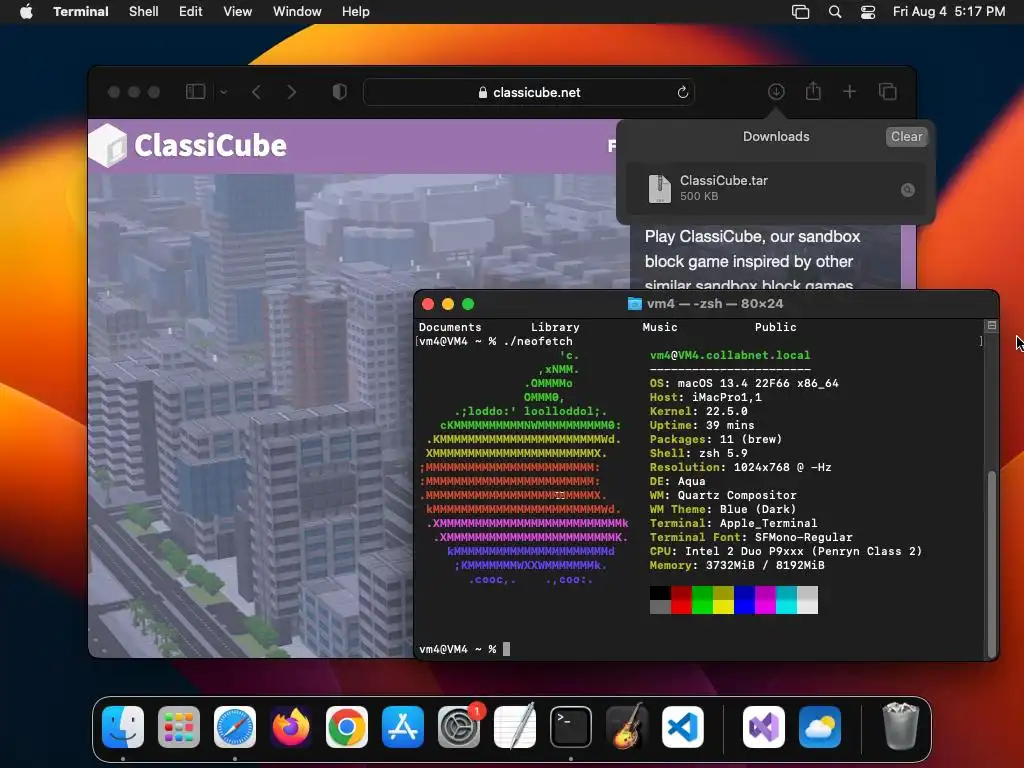
Task: Open Trash from the Dock
Action: (x=900, y=726)
